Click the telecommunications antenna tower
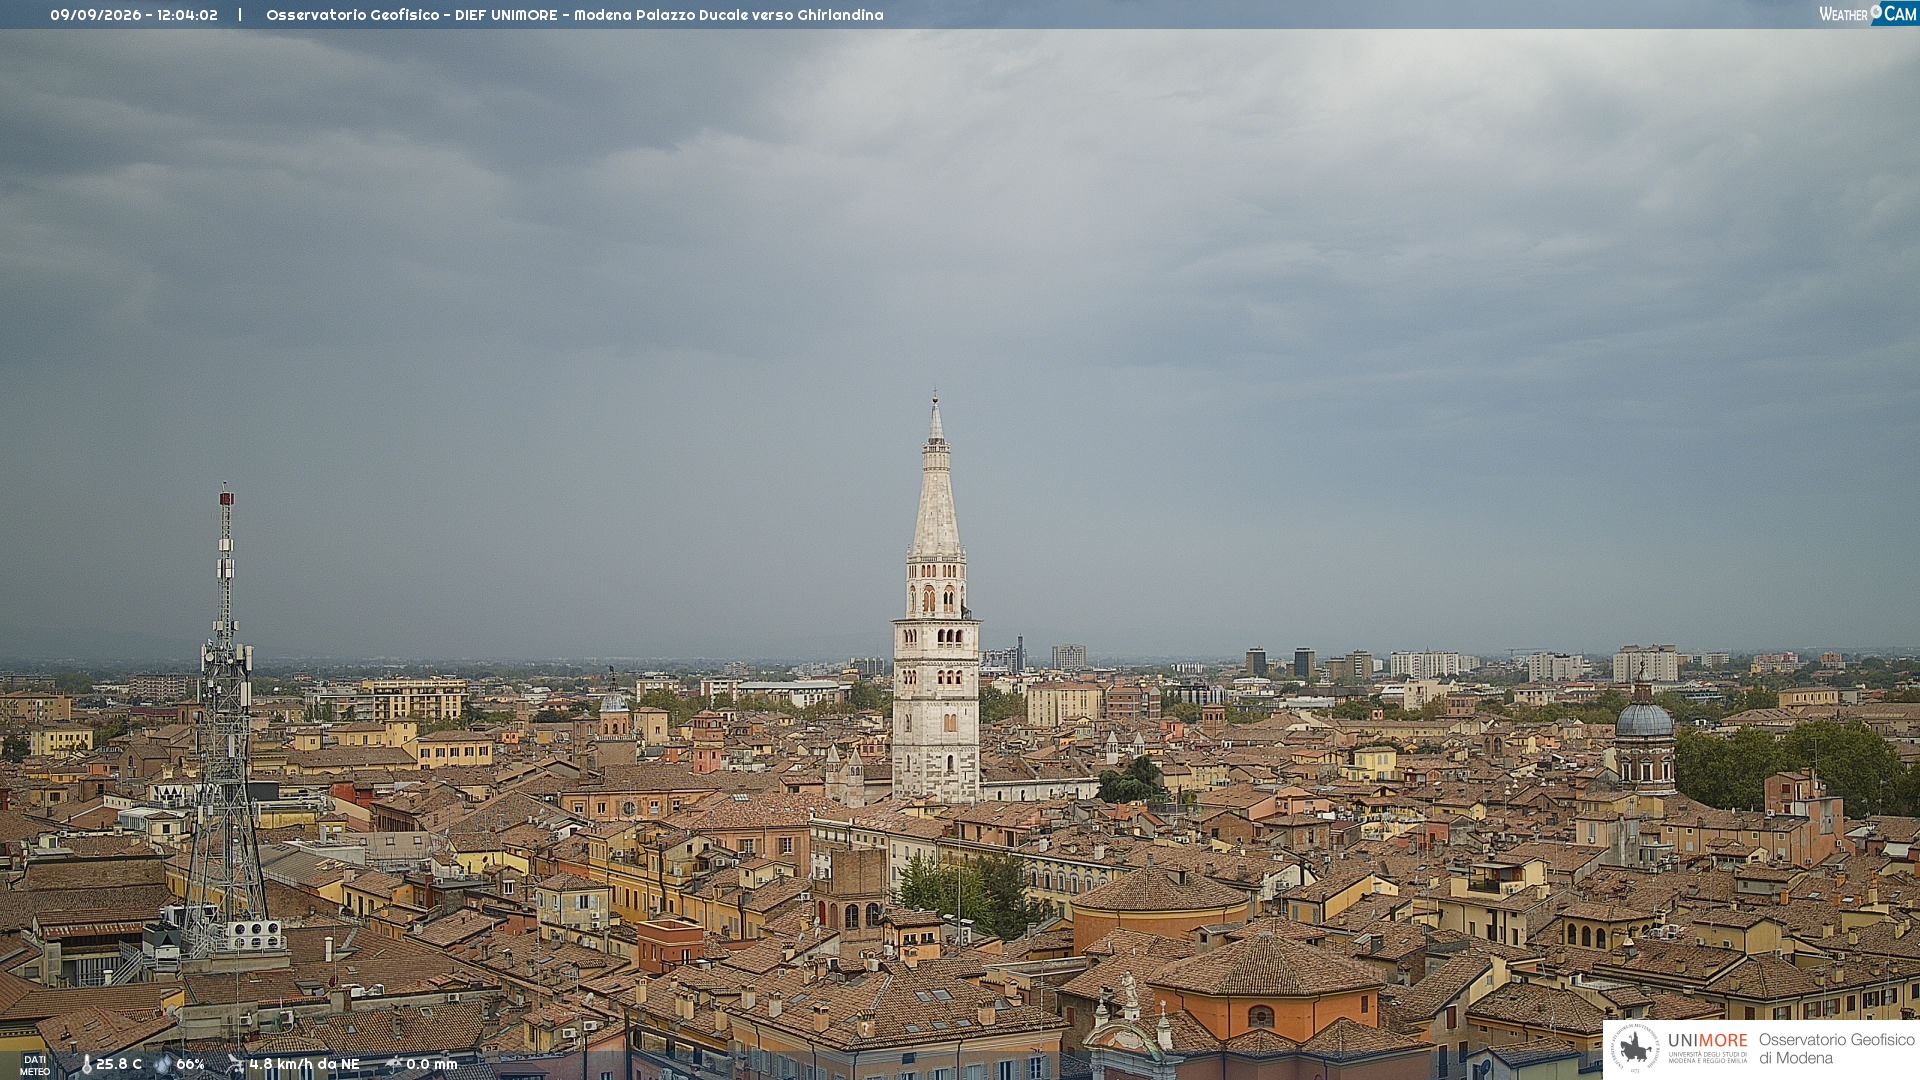Screen dimensions: 1920x1080 [x=226, y=720]
